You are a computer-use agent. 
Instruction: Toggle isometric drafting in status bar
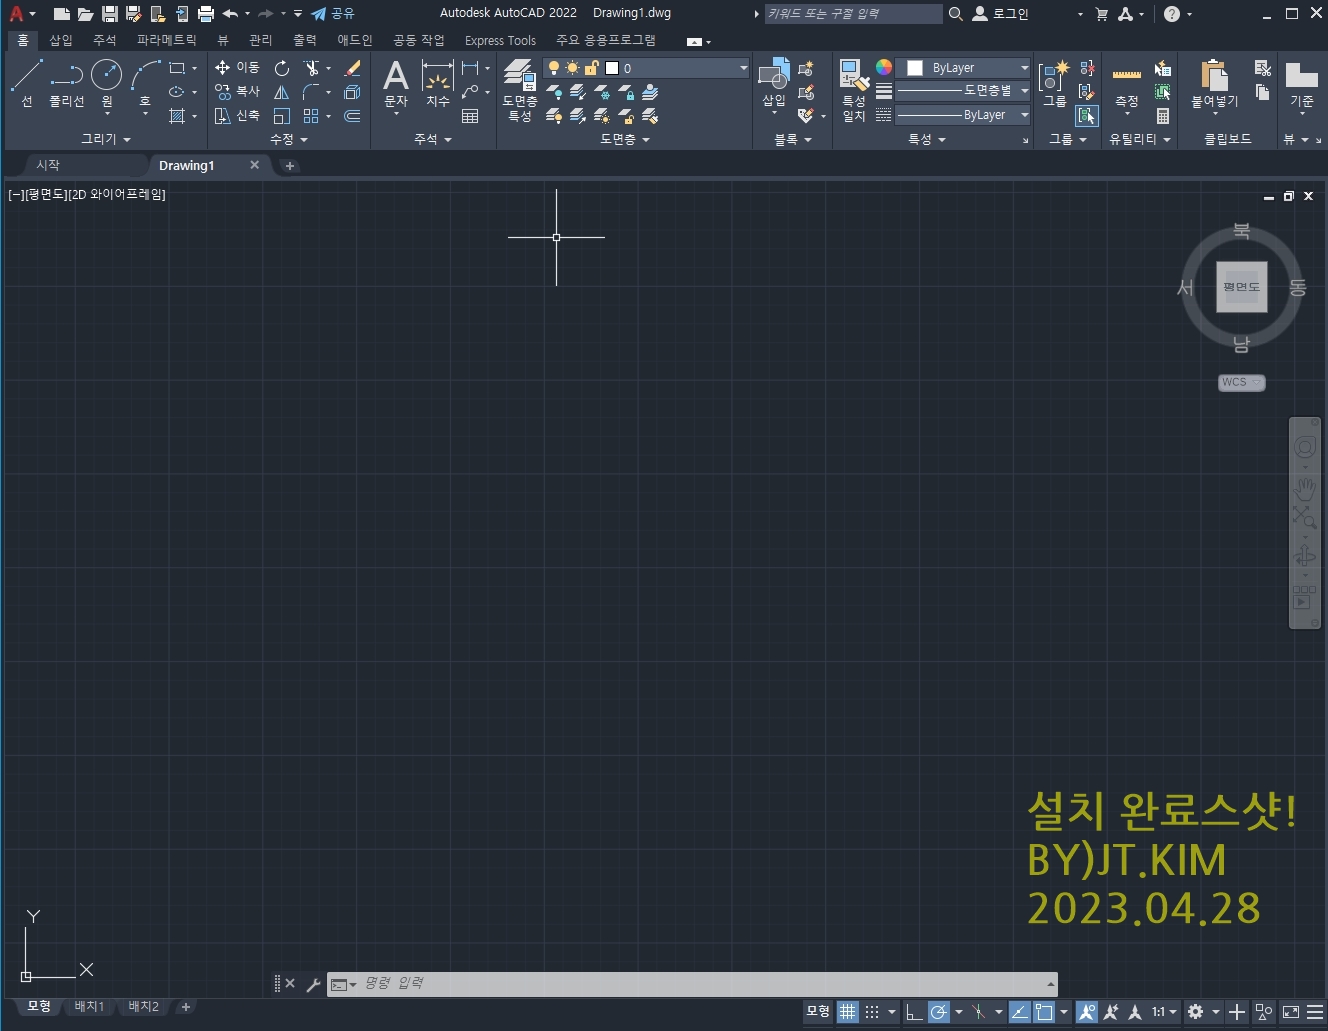tap(979, 1012)
